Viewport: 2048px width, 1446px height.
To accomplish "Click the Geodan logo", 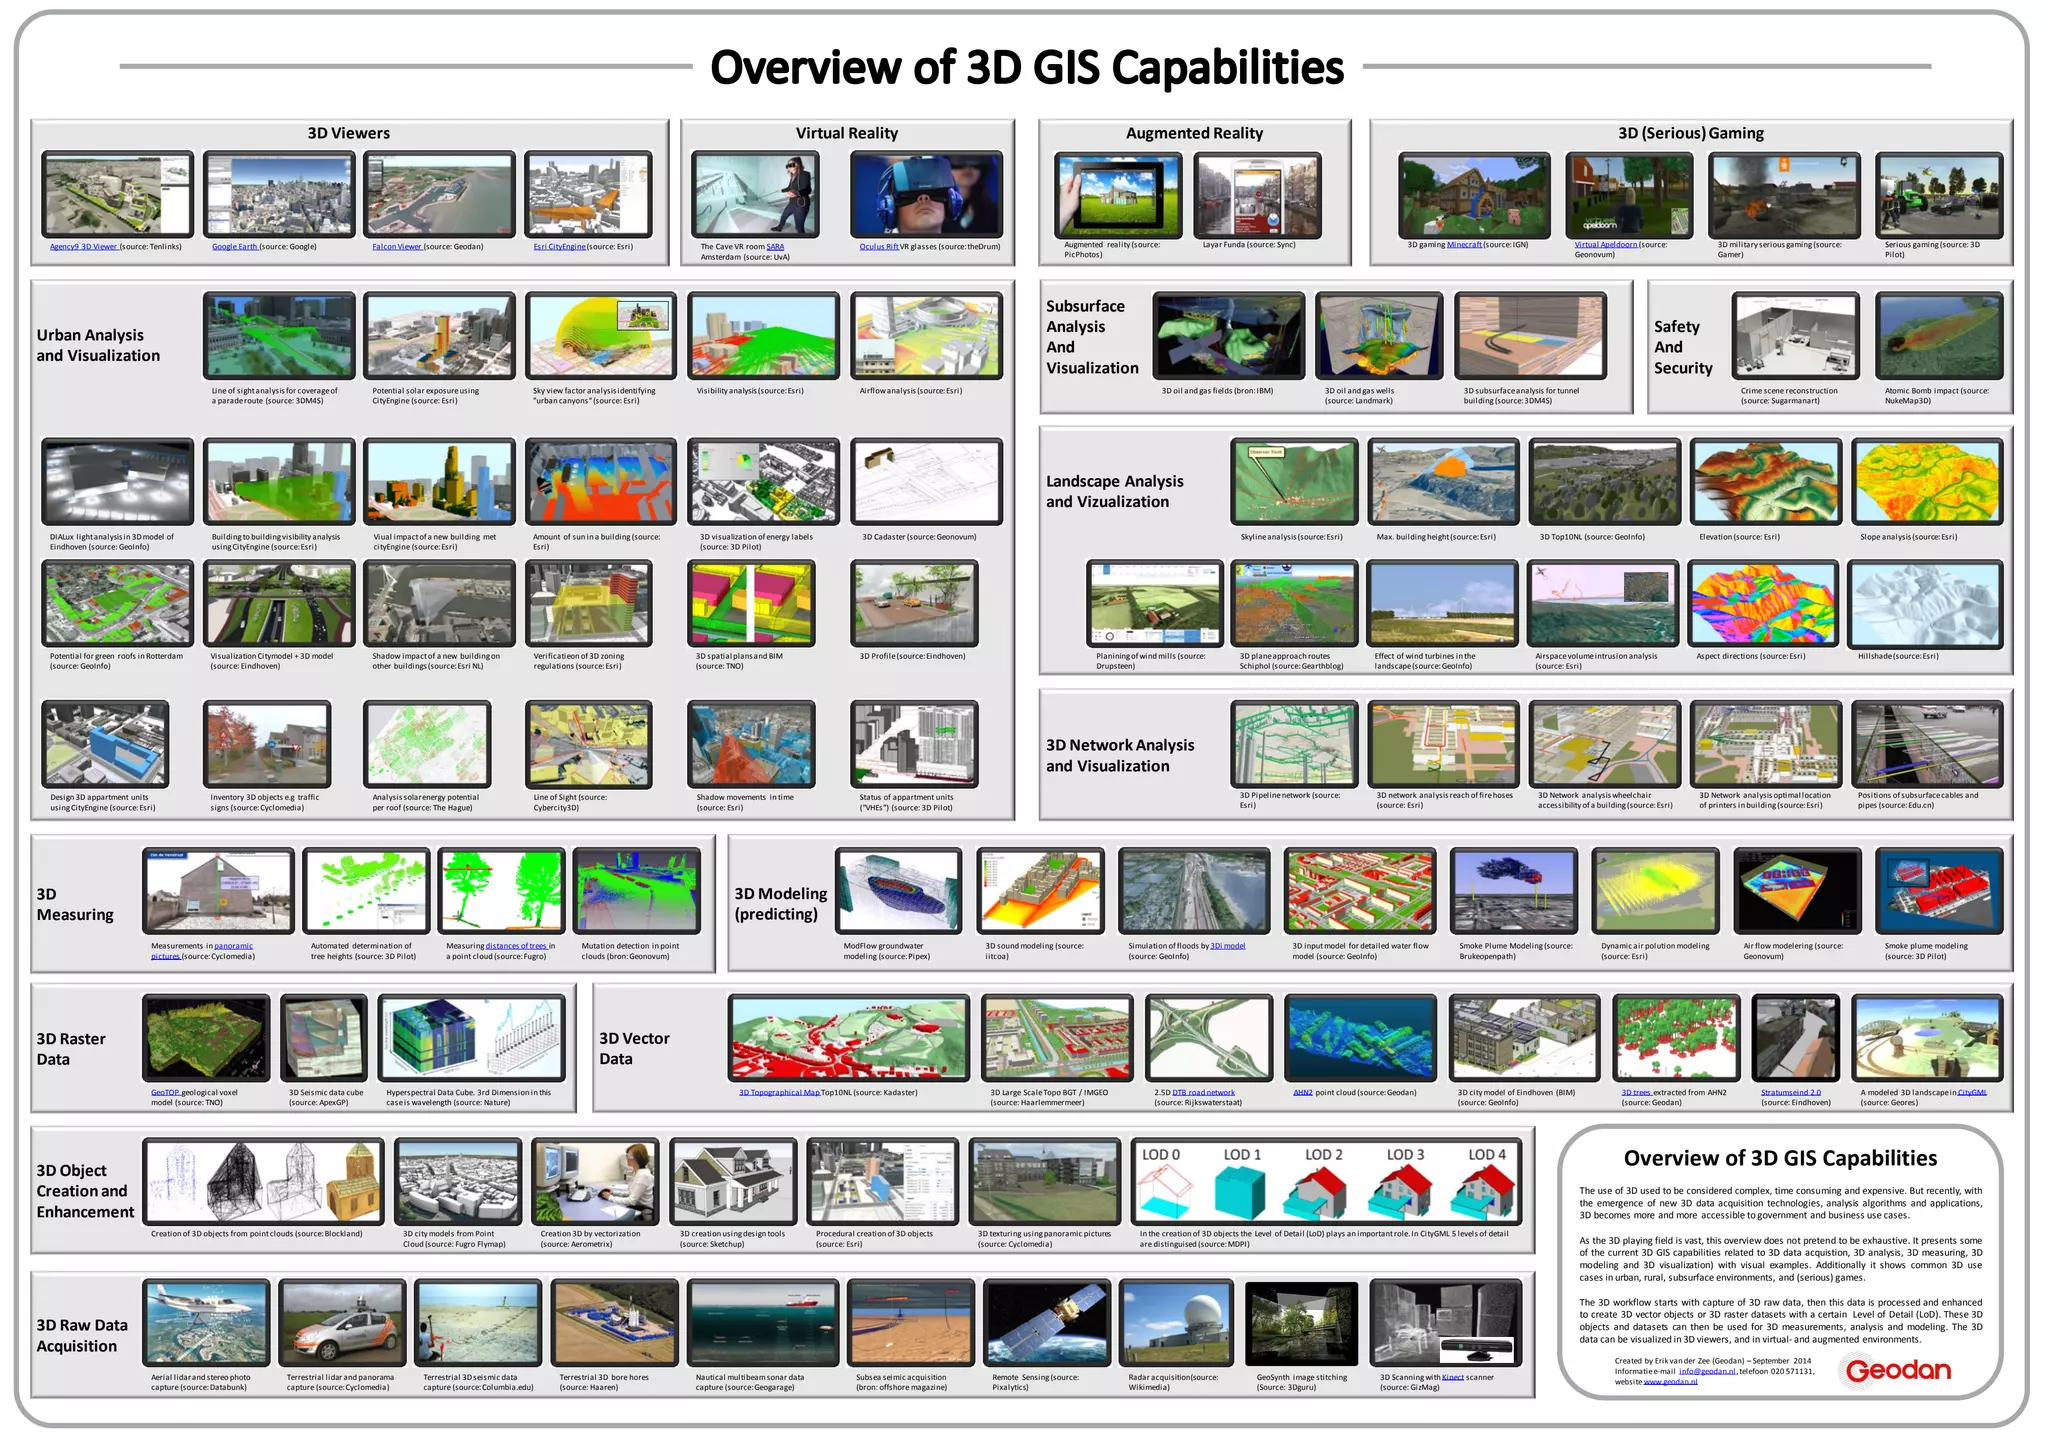I will (1898, 1370).
